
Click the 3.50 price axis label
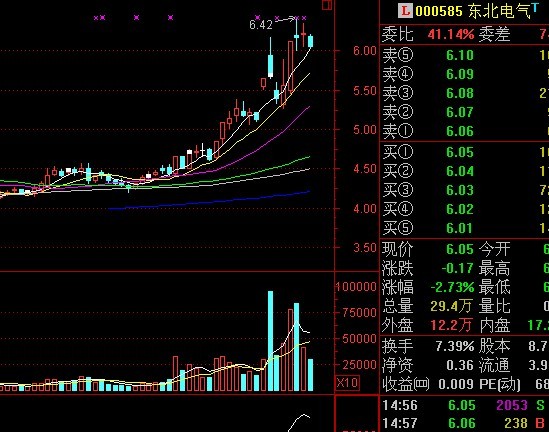coord(364,248)
